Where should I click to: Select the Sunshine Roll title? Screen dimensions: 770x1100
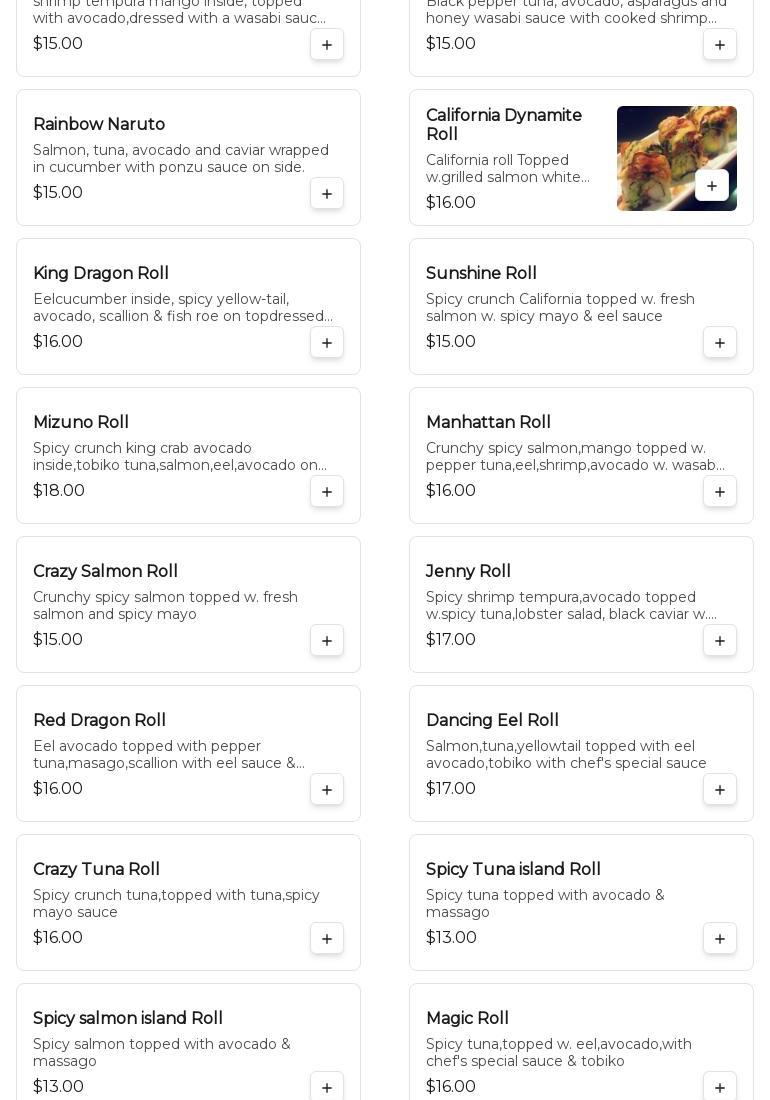481,273
